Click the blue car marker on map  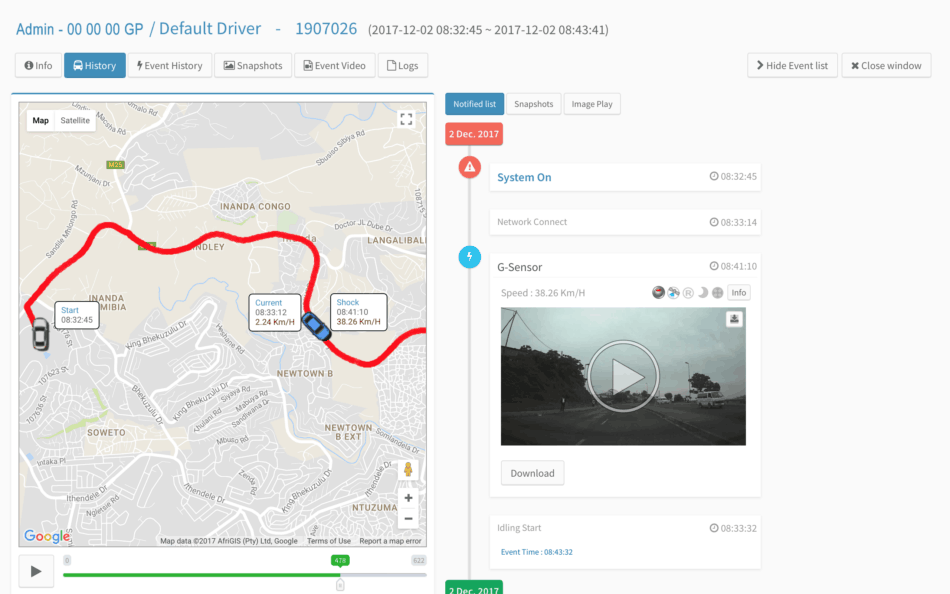coord(317,327)
